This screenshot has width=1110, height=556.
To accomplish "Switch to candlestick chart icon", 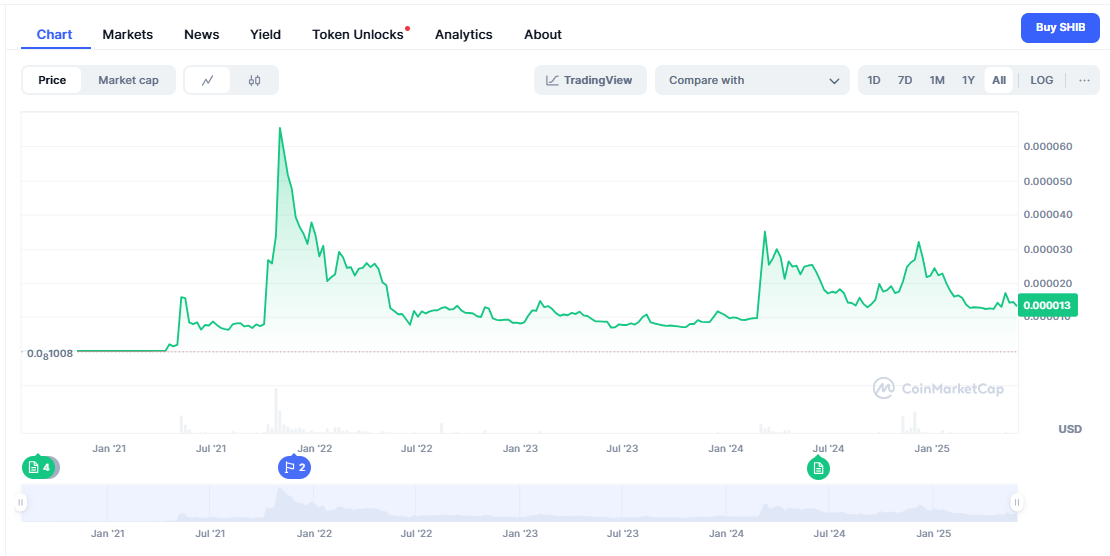I will point(254,80).
